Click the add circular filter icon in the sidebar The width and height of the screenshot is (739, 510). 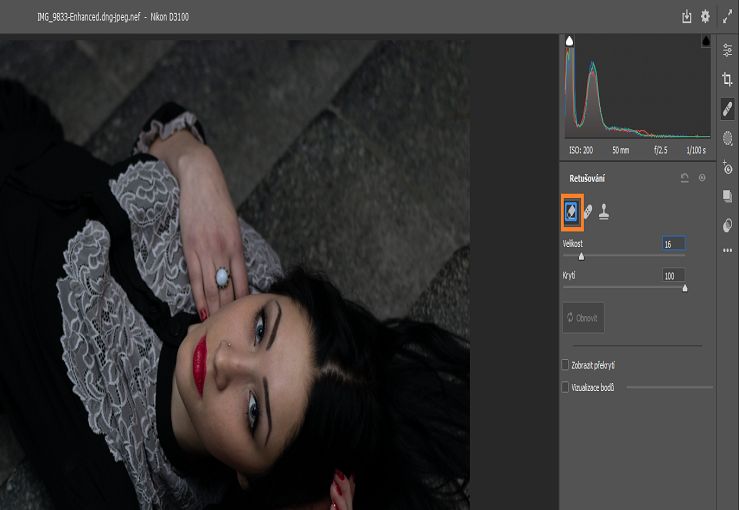click(728, 167)
